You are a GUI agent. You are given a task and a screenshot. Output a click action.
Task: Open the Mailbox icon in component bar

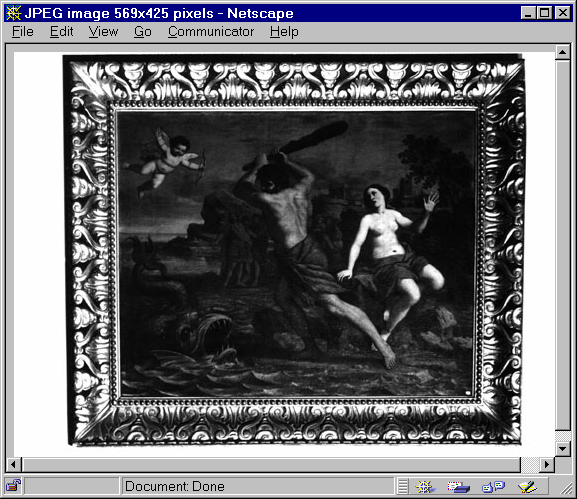click(x=459, y=486)
